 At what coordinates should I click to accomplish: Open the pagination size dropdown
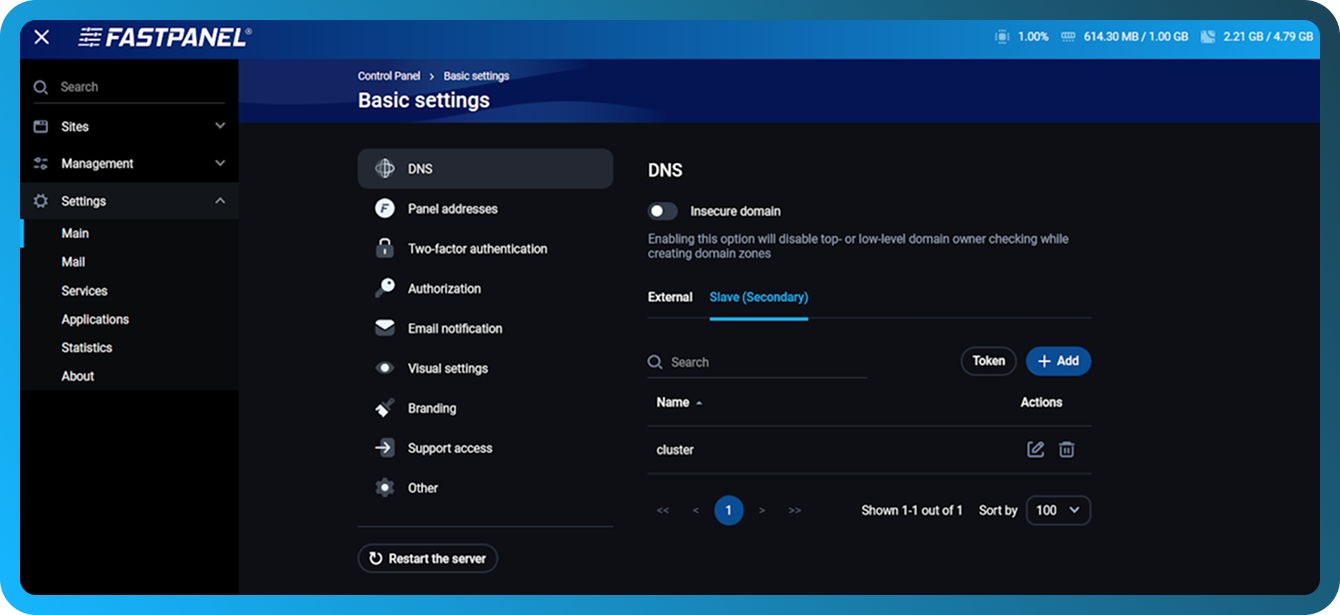tap(1058, 510)
